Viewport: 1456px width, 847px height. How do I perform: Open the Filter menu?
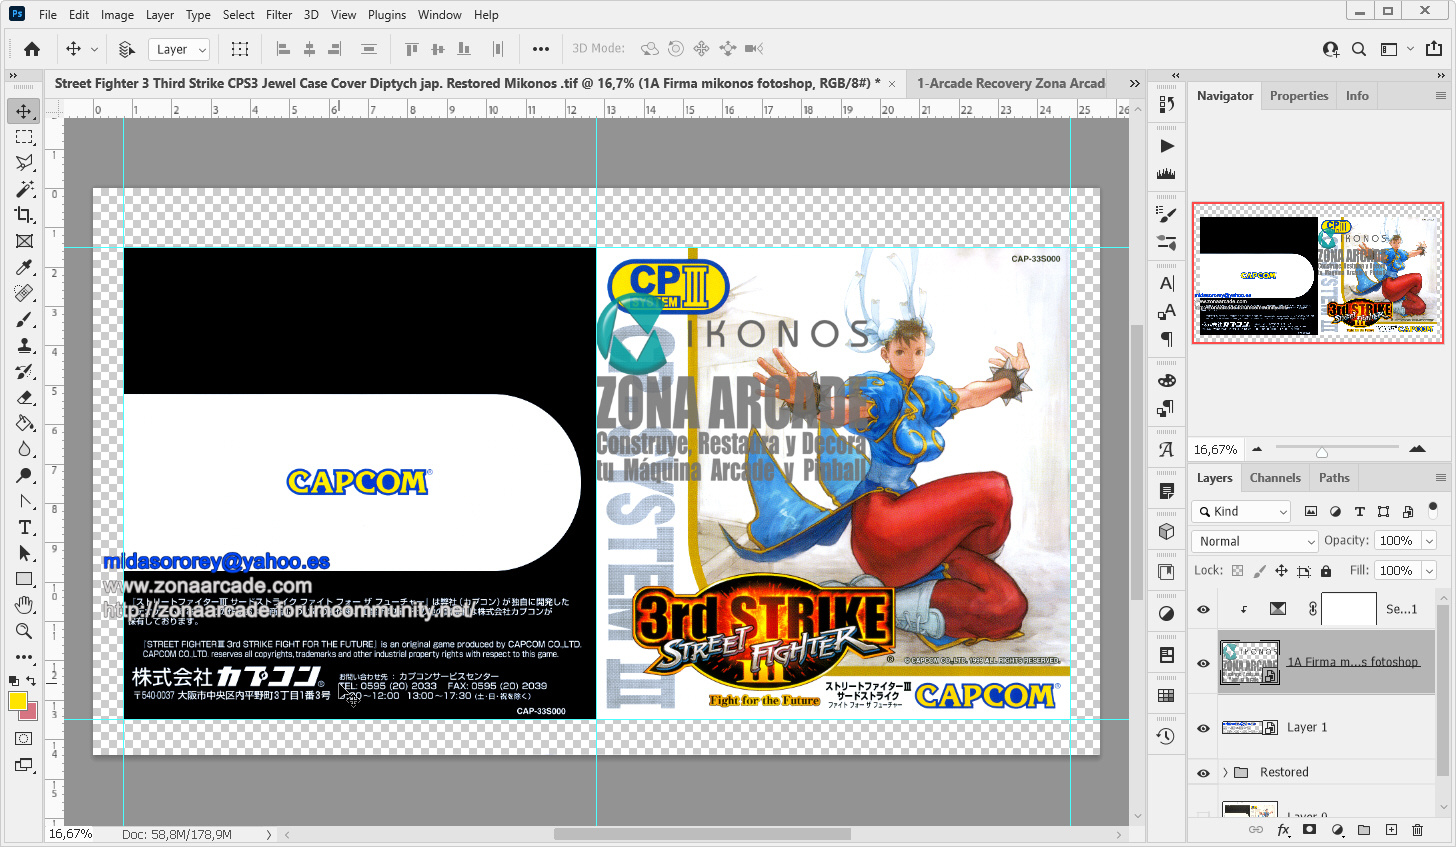pyautogui.click(x=278, y=14)
